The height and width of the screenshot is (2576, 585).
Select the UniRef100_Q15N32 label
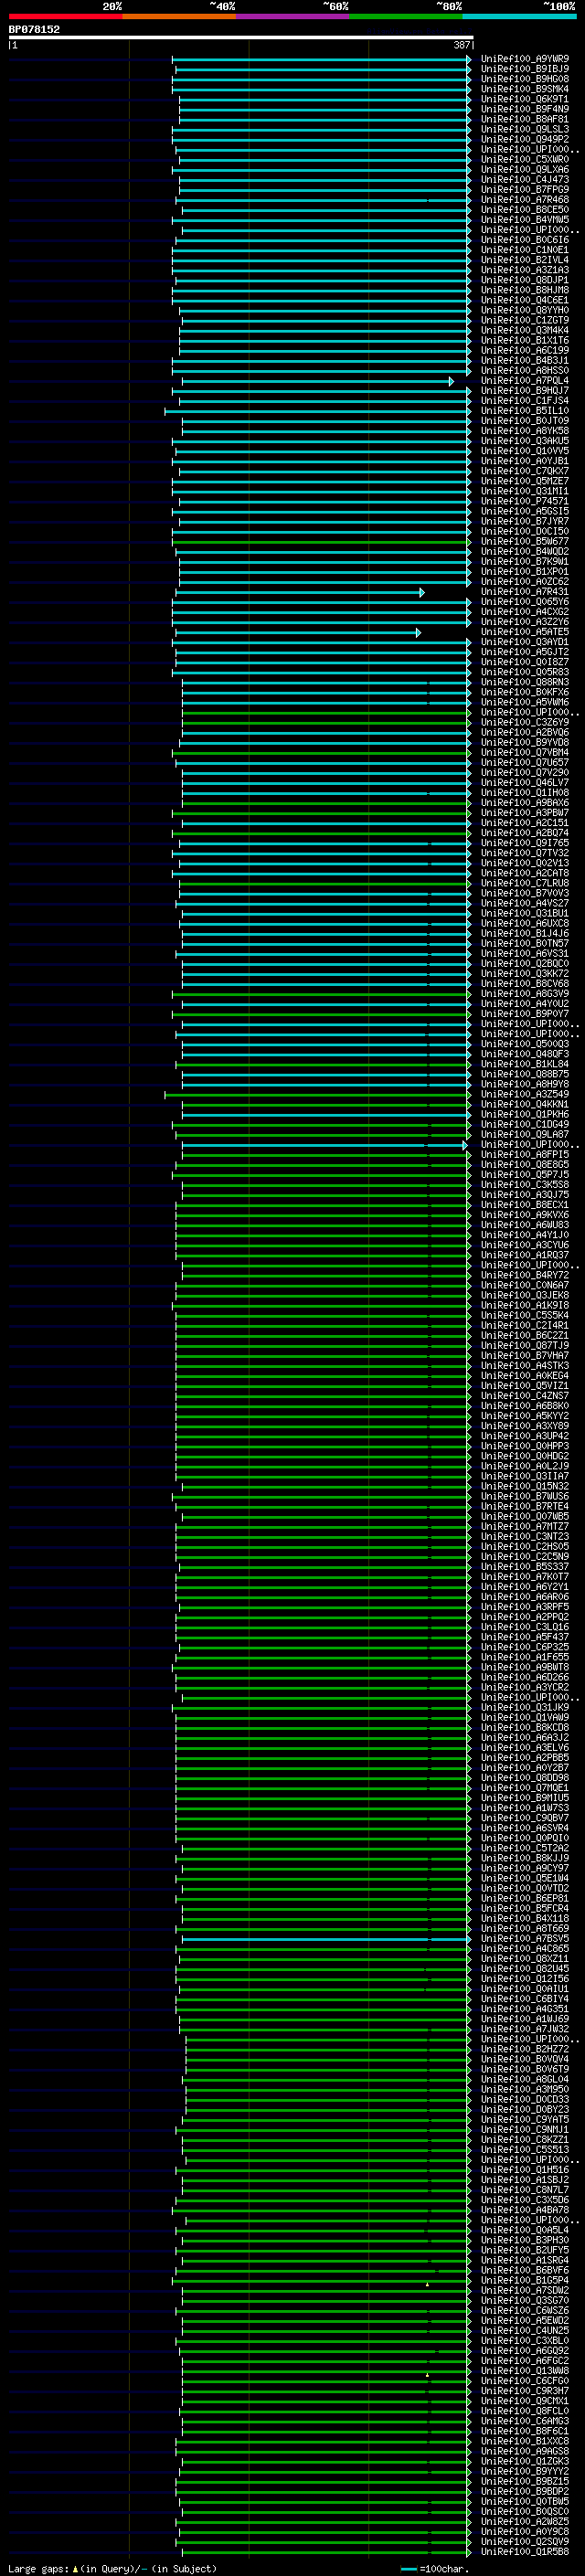(x=525, y=1487)
